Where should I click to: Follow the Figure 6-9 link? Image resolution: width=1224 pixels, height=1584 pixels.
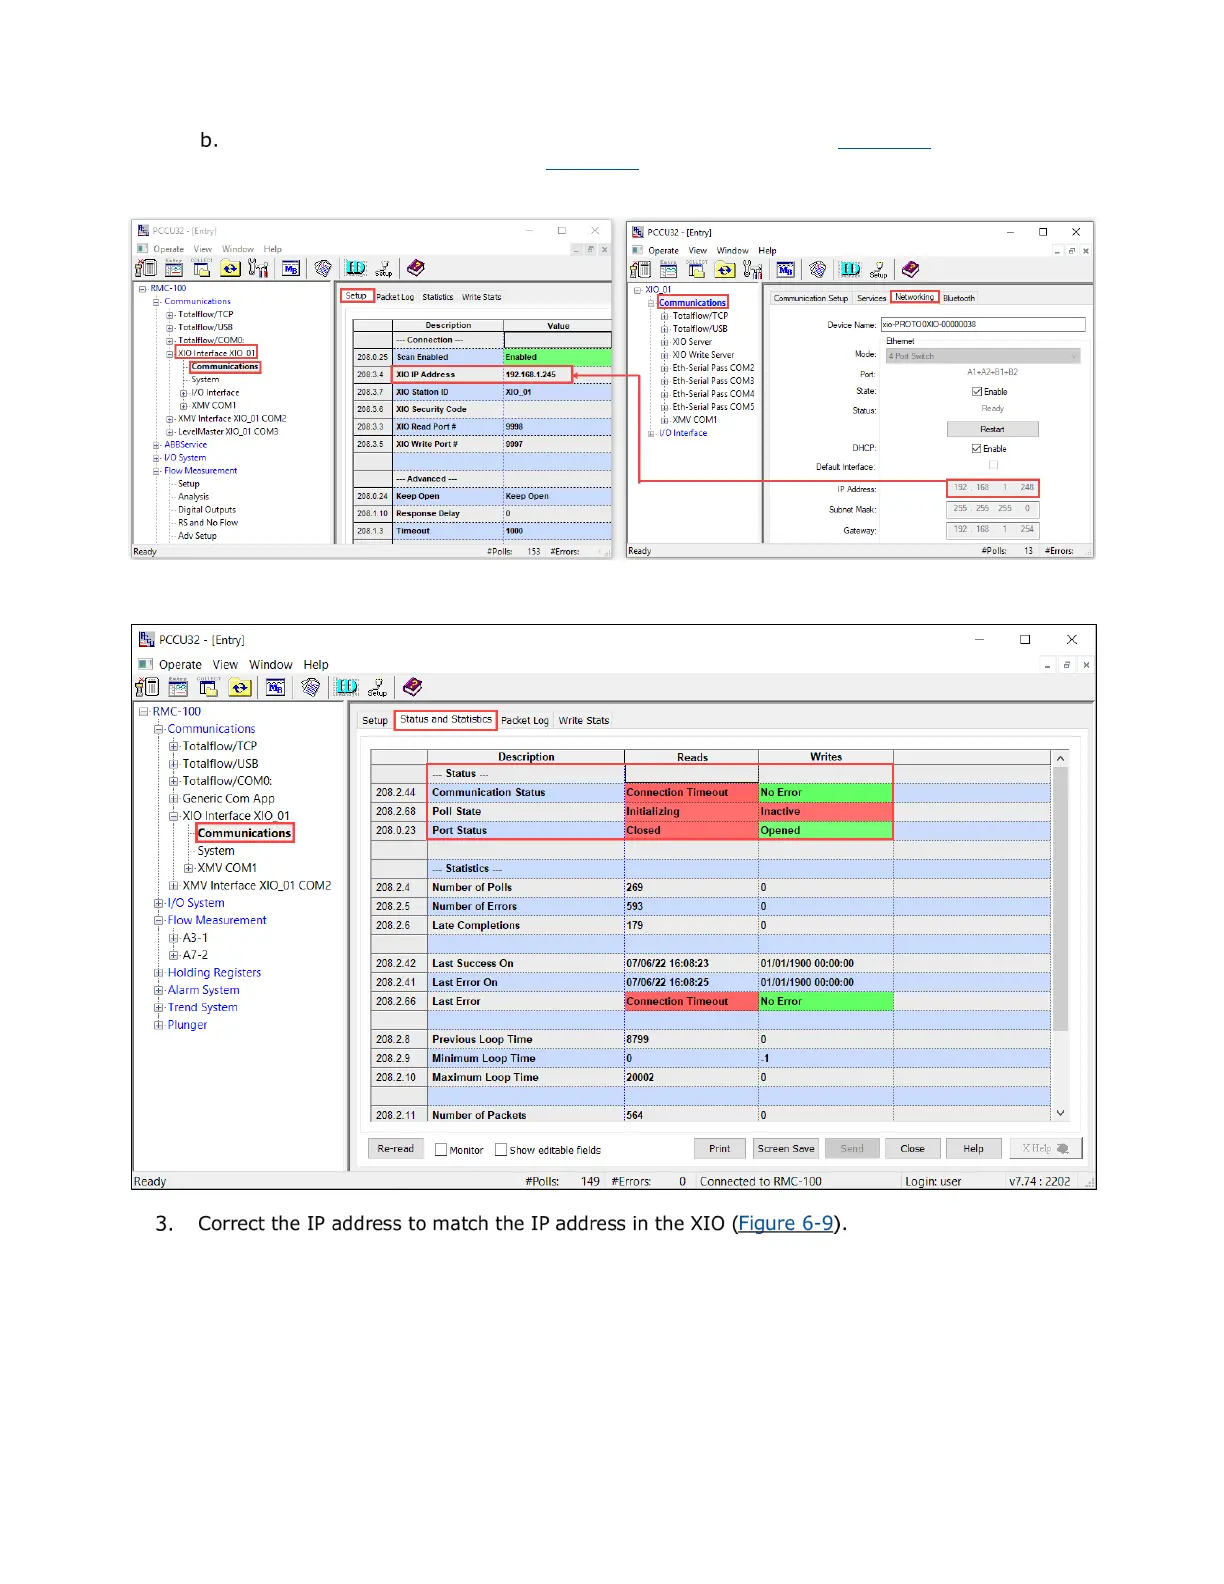(786, 1224)
